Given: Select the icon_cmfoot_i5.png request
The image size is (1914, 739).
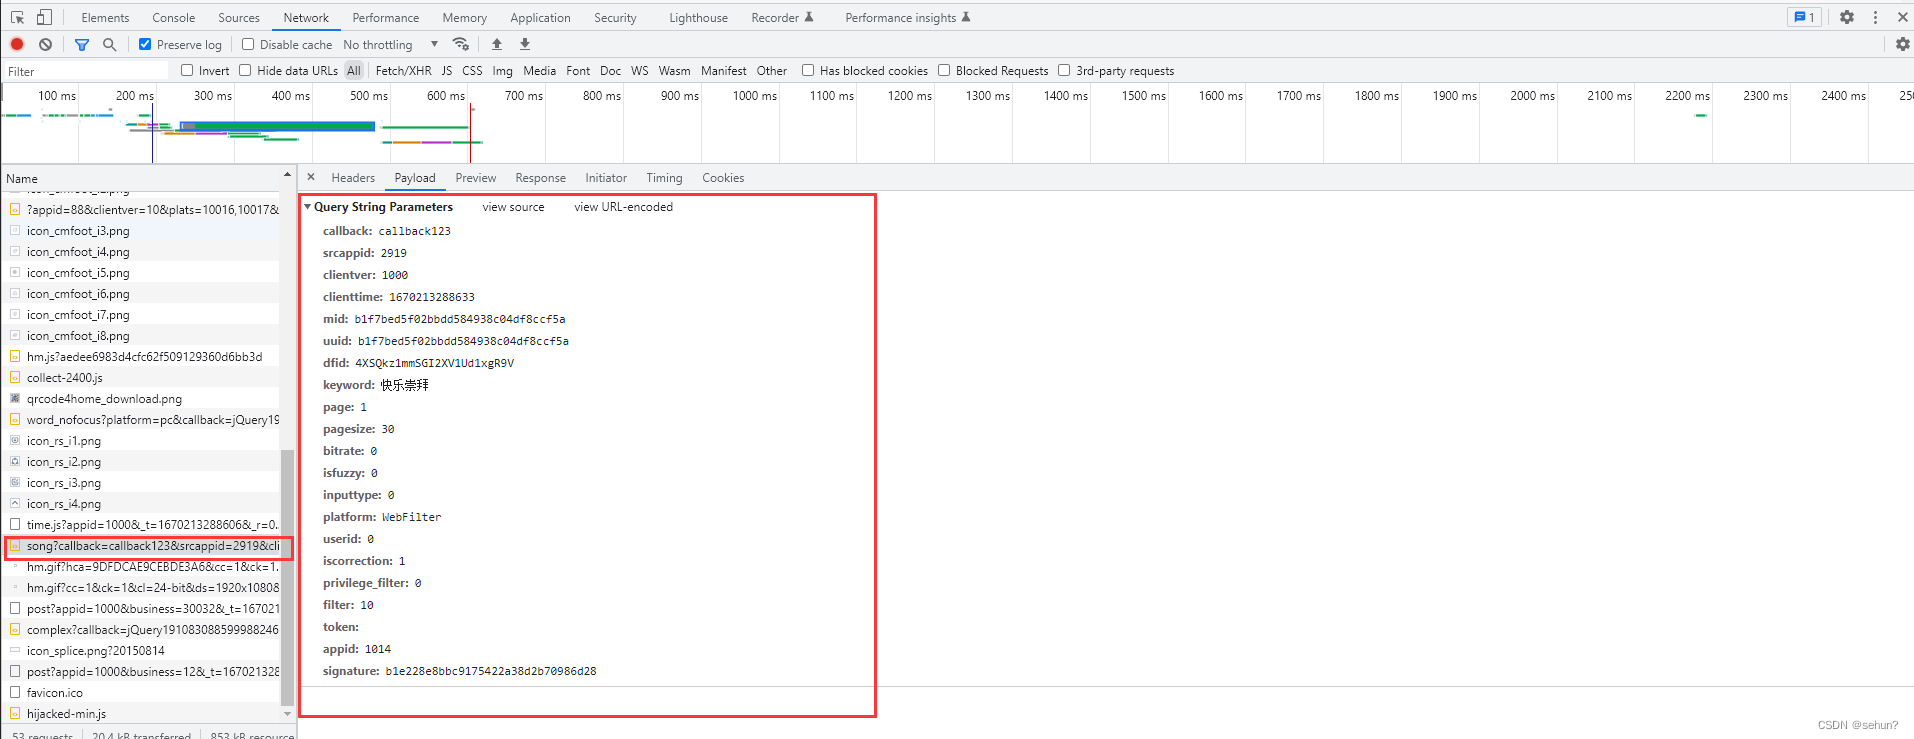Looking at the screenshot, I should pos(141,273).
